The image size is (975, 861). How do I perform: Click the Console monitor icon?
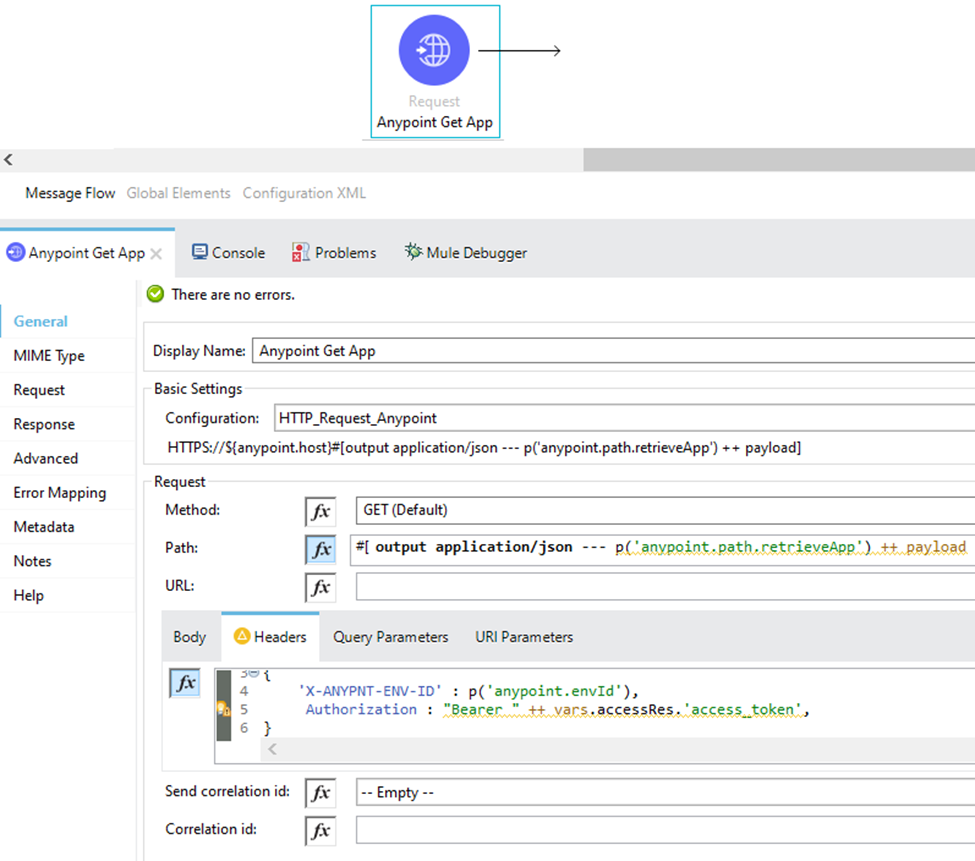(200, 252)
